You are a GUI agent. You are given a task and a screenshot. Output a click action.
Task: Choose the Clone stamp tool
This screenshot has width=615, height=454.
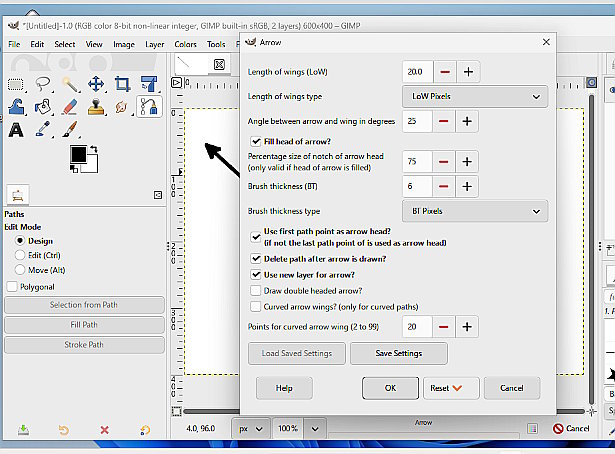96,106
